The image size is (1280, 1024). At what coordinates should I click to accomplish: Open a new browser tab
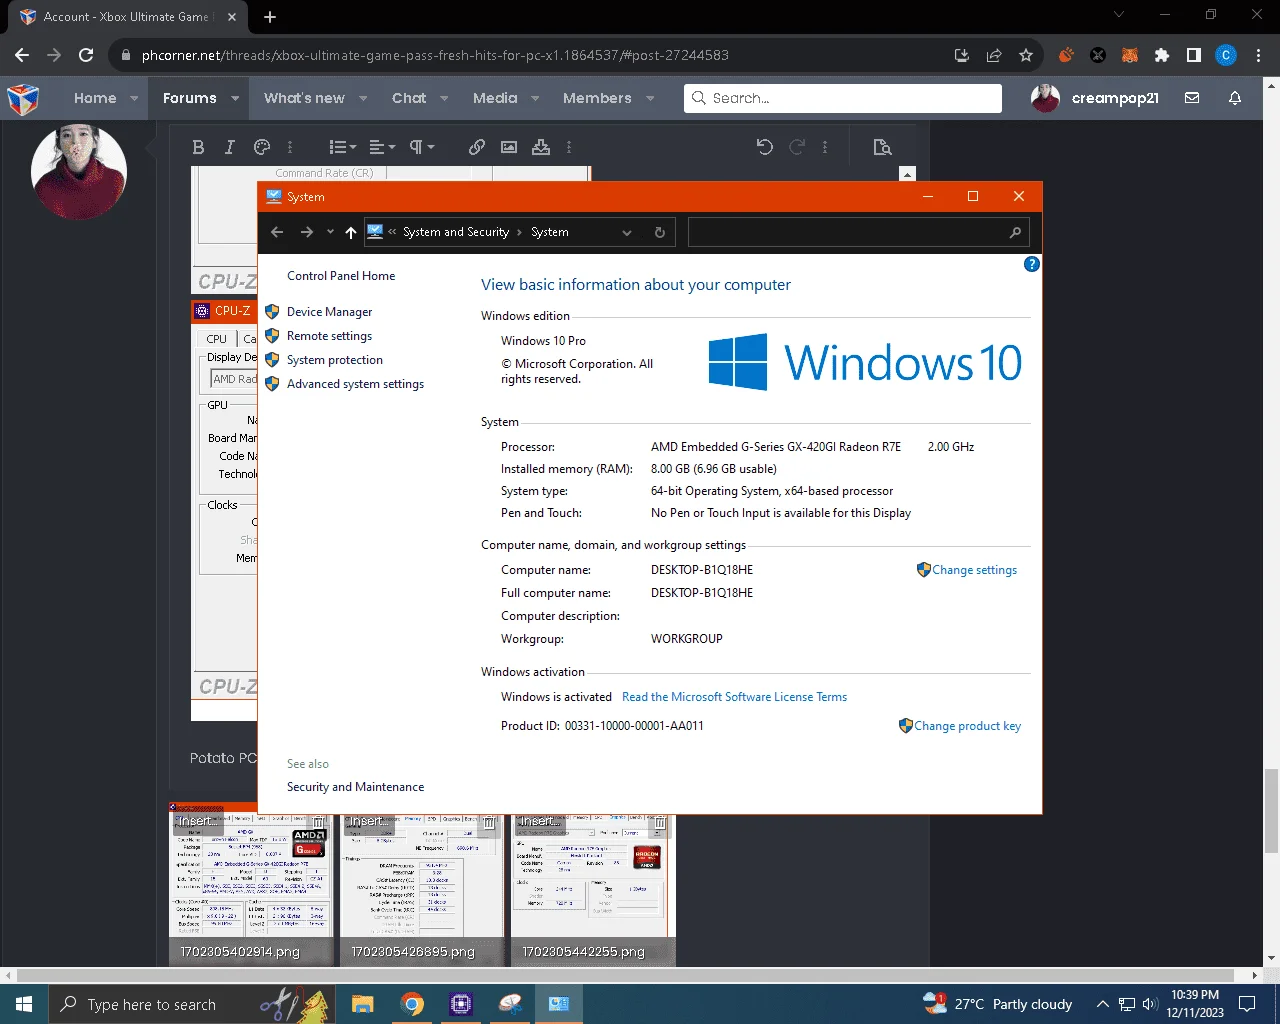click(270, 16)
